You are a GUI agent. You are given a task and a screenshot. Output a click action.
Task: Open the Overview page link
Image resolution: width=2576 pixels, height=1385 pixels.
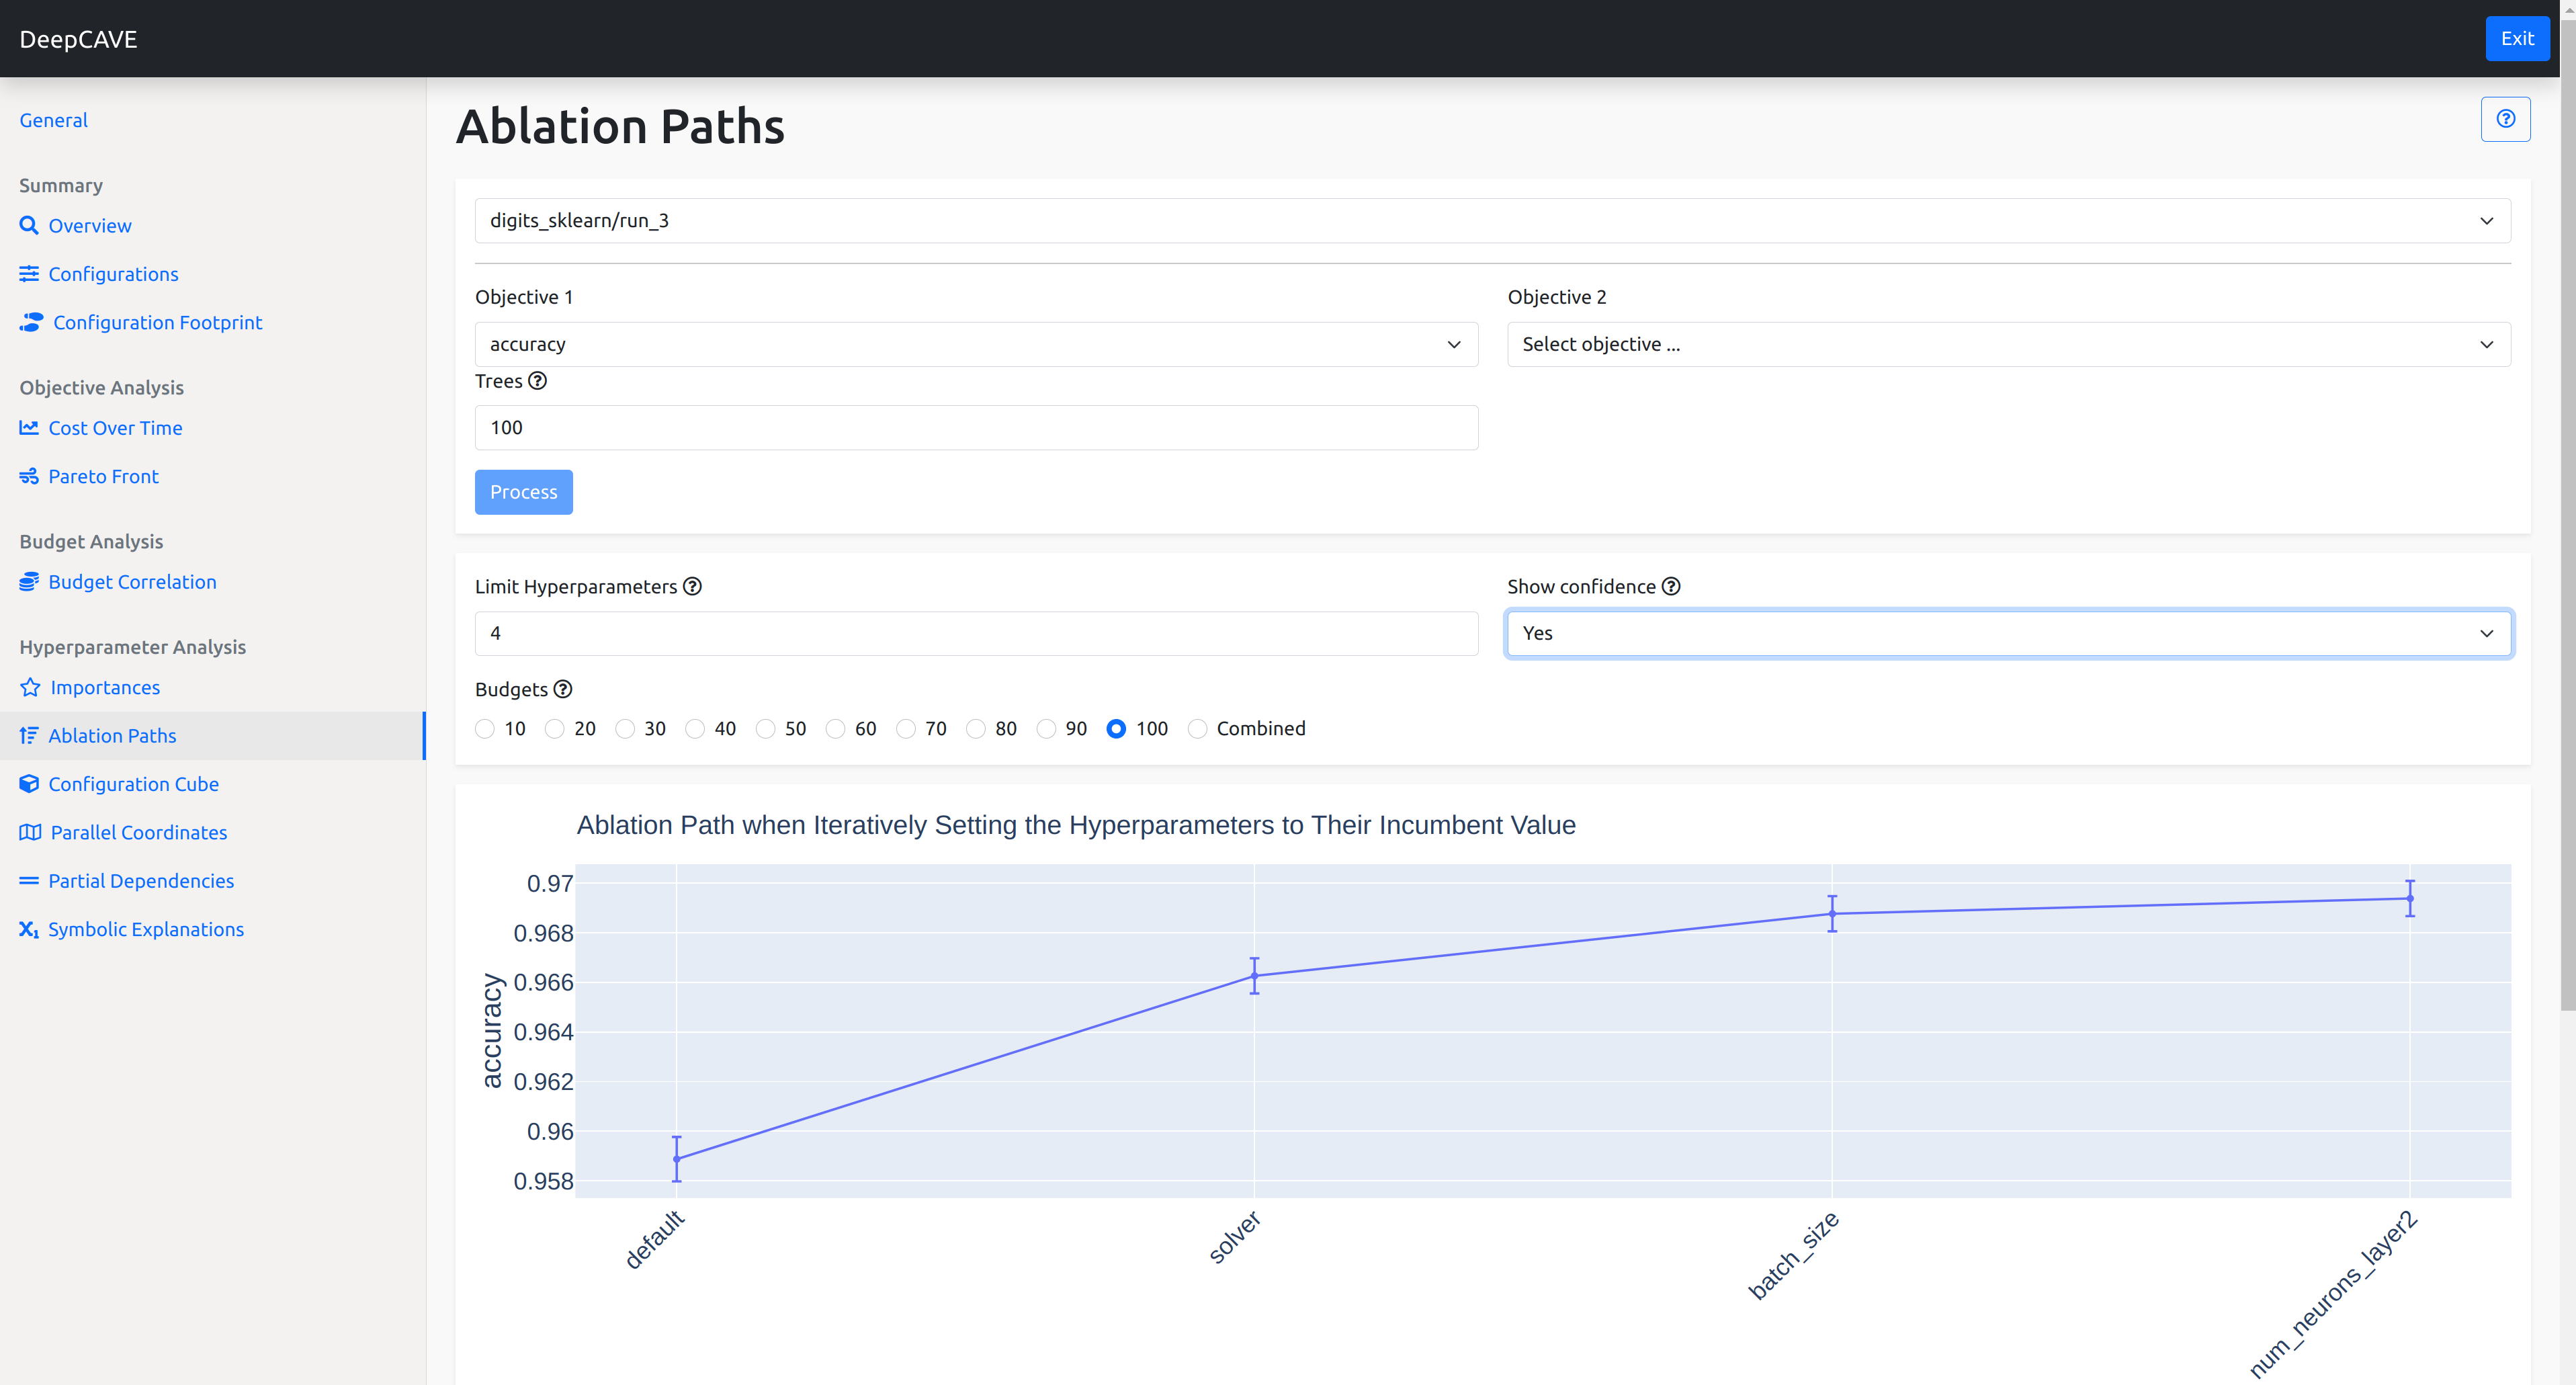(x=90, y=225)
